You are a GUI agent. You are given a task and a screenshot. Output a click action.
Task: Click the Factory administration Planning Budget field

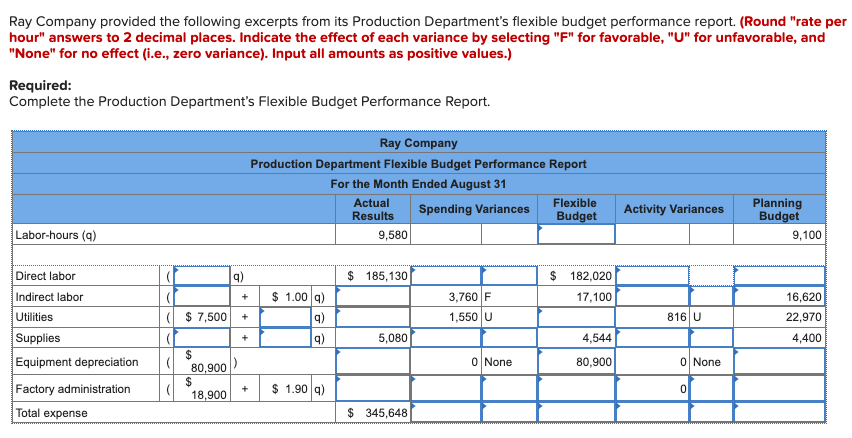click(779, 389)
